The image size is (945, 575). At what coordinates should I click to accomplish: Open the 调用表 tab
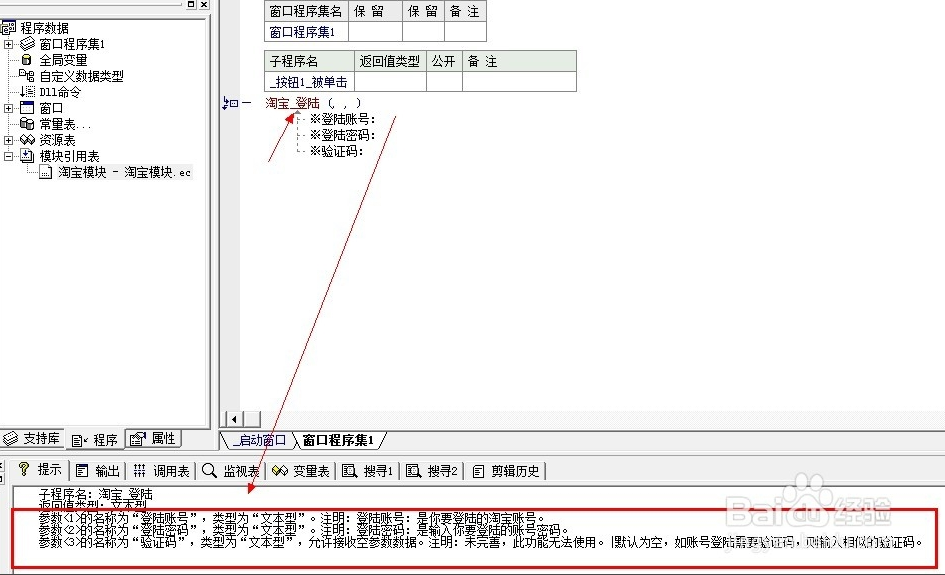coord(162,471)
